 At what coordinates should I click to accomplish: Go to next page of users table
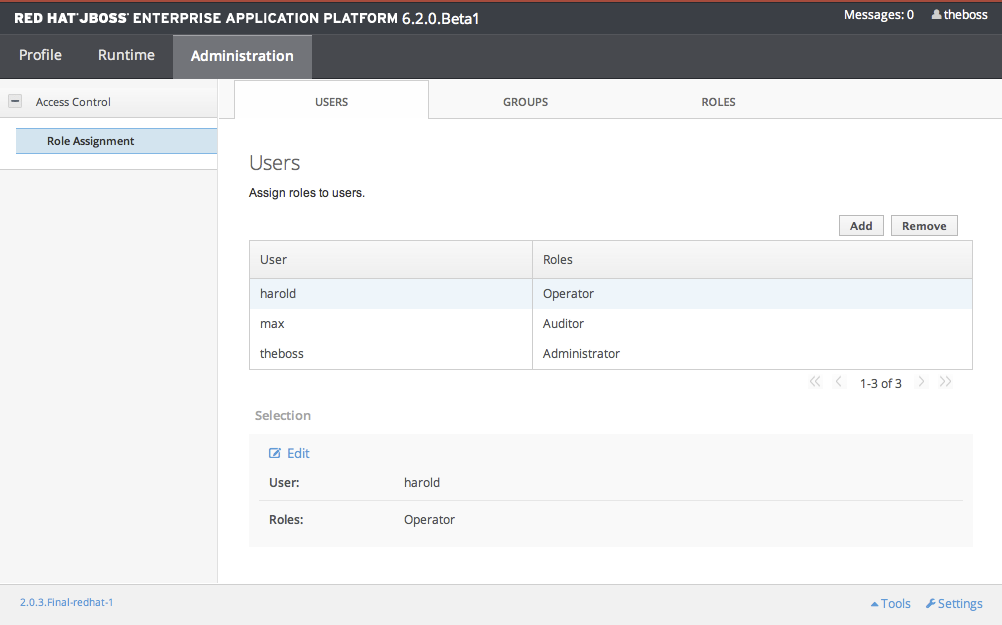(921, 382)
